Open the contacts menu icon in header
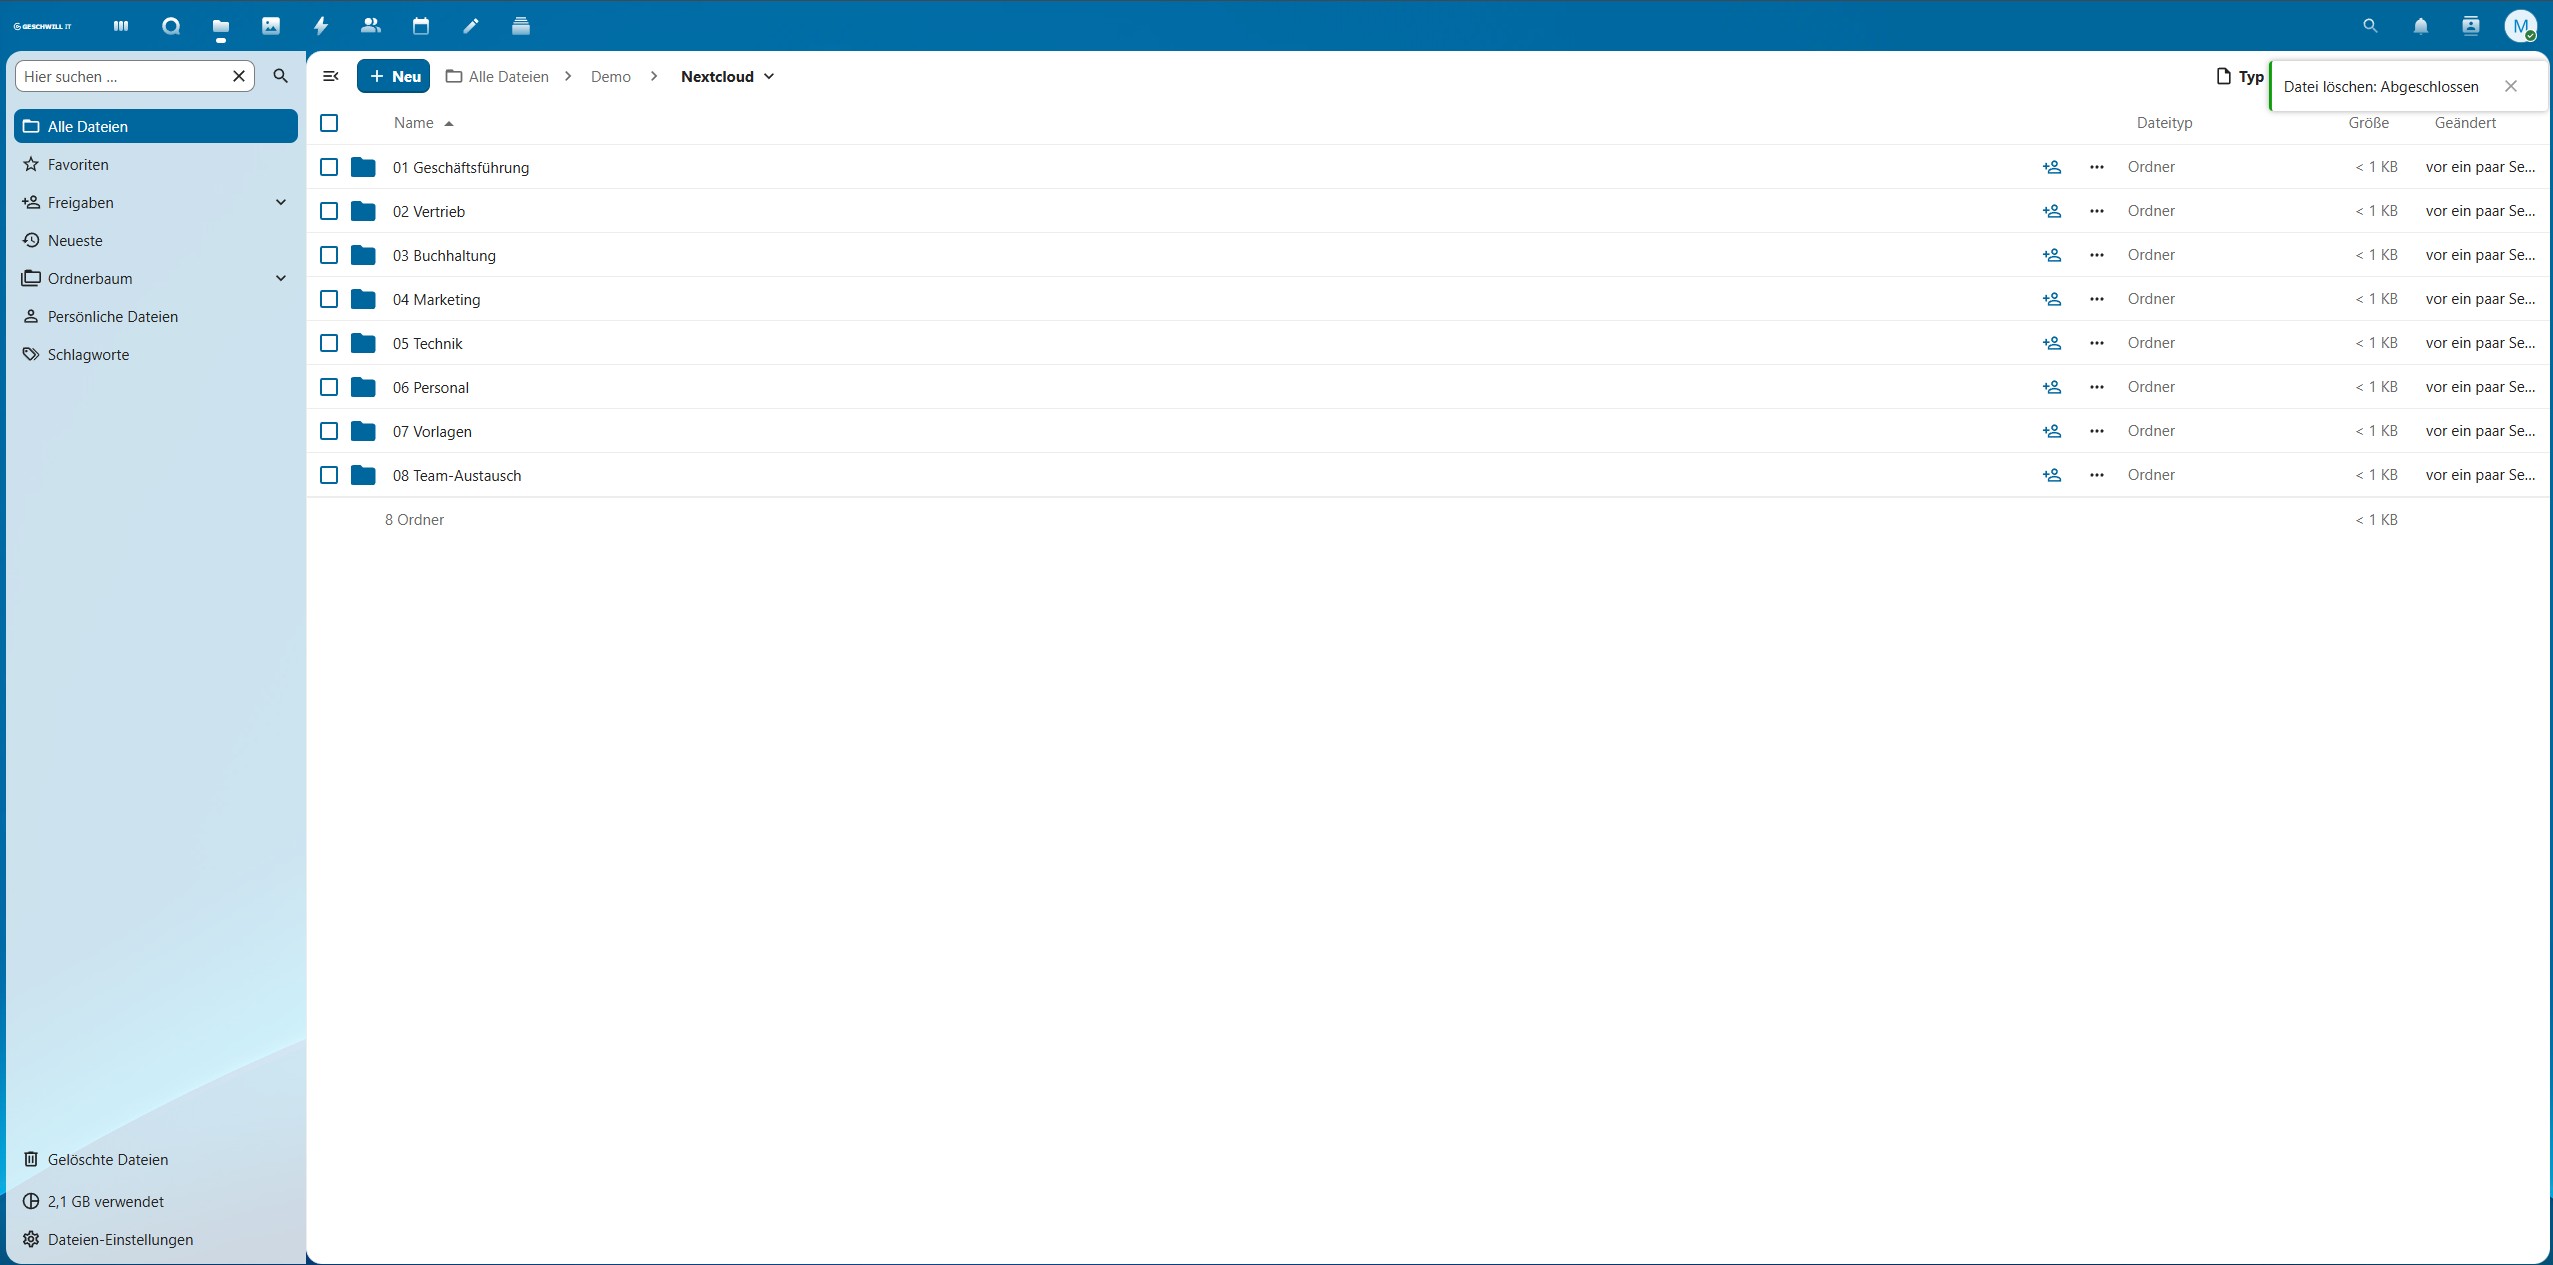Viewport: 2553px width, 1265px height. (x=2470, y=26)
